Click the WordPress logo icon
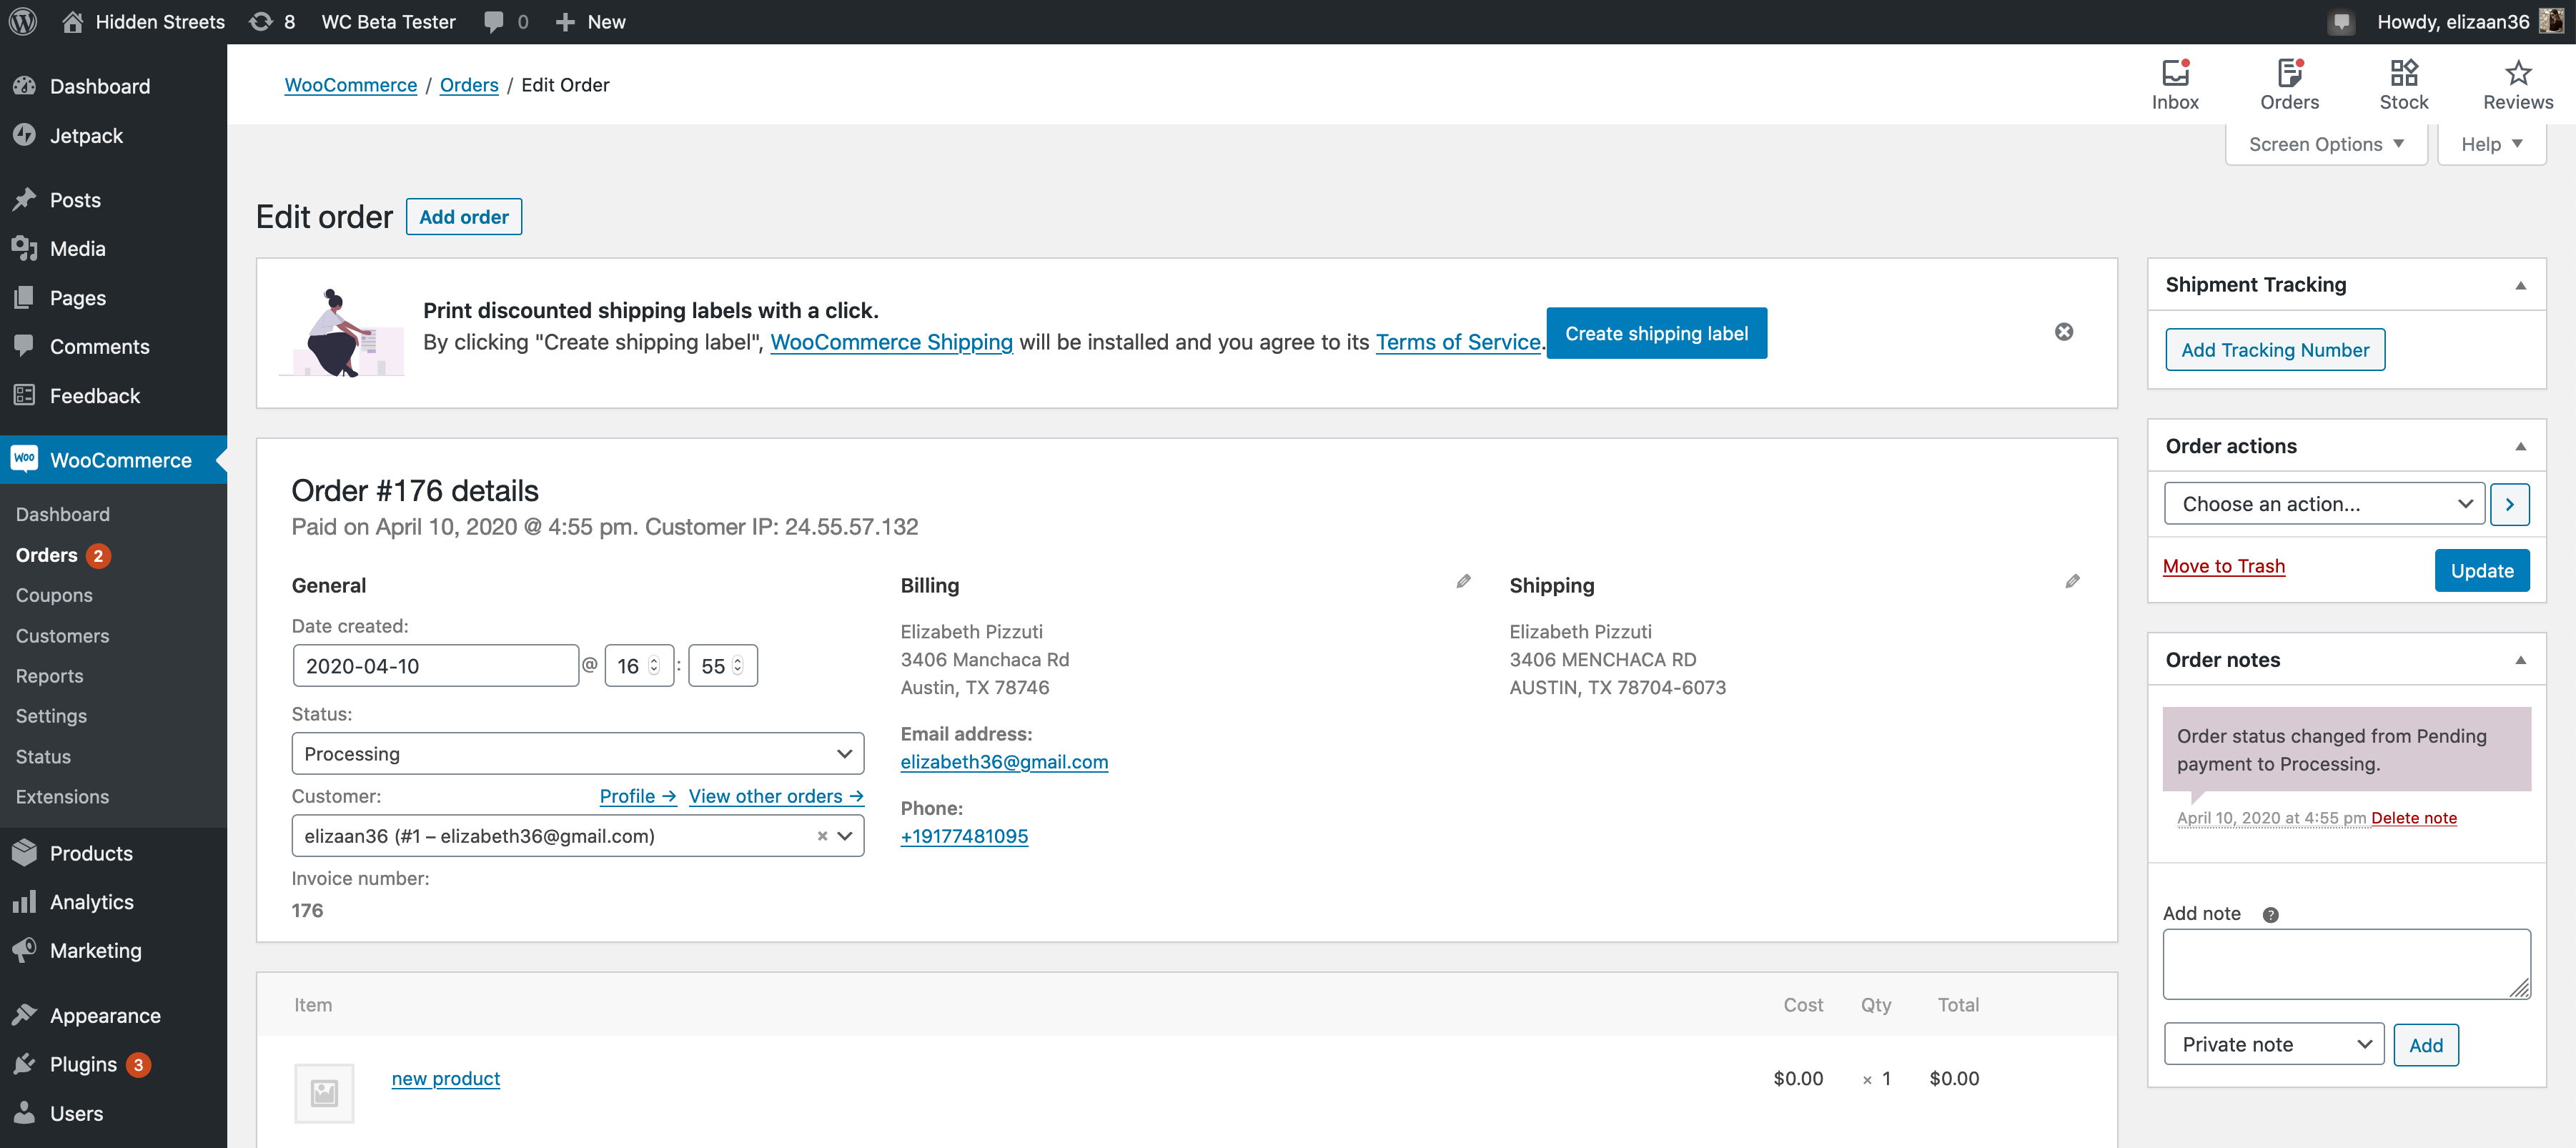 23,21
